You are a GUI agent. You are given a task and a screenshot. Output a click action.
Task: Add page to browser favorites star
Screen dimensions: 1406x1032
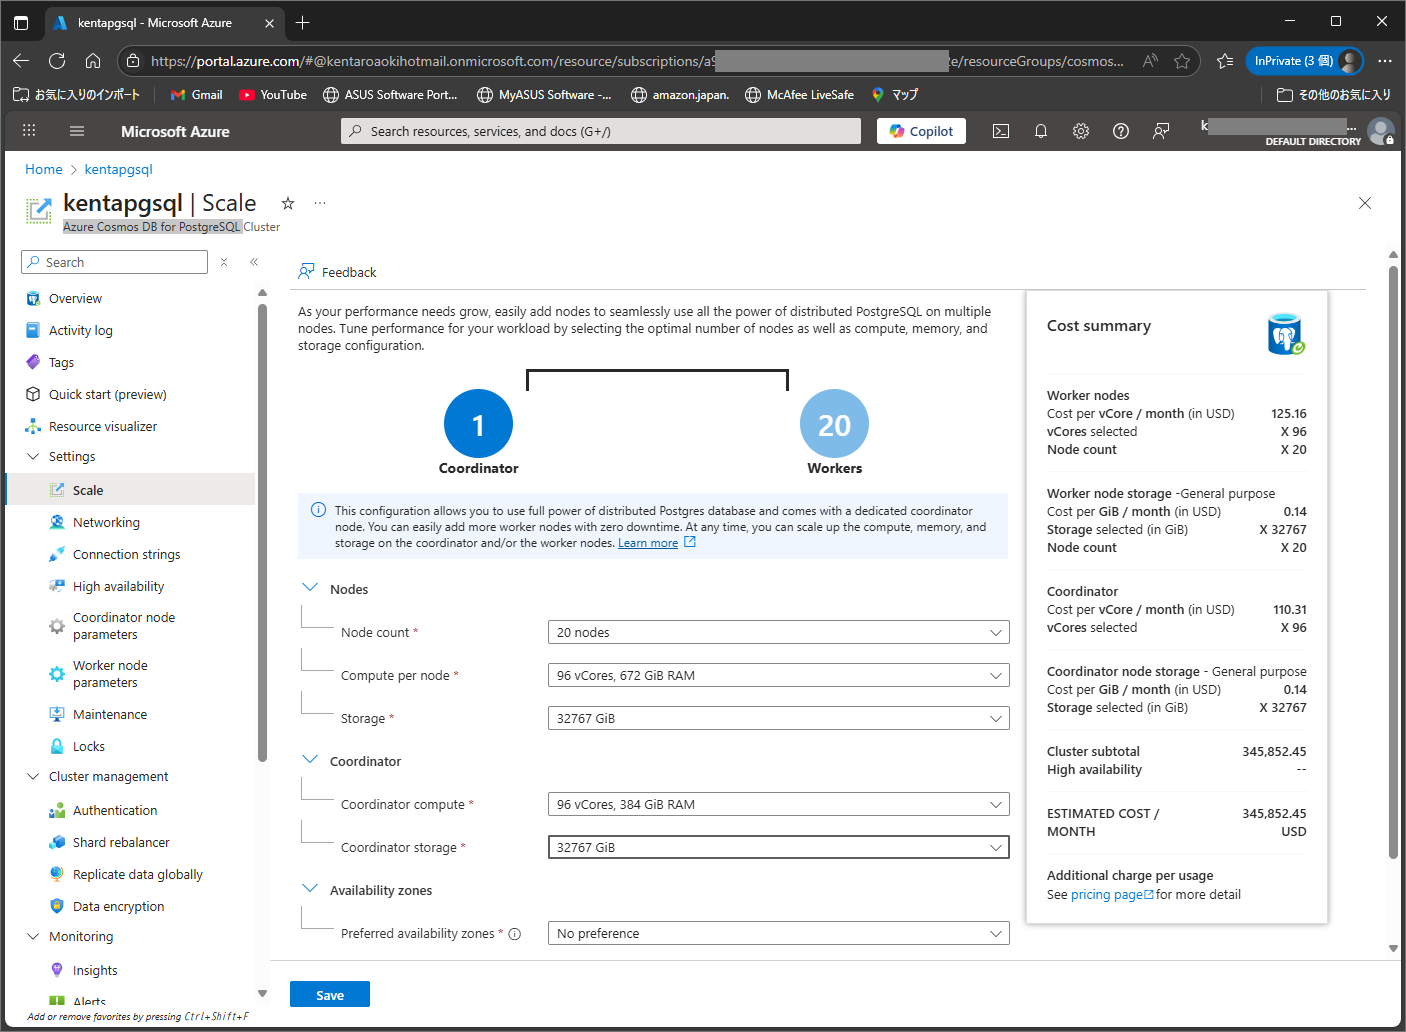pyautogui.click(x=1182, y=61)
